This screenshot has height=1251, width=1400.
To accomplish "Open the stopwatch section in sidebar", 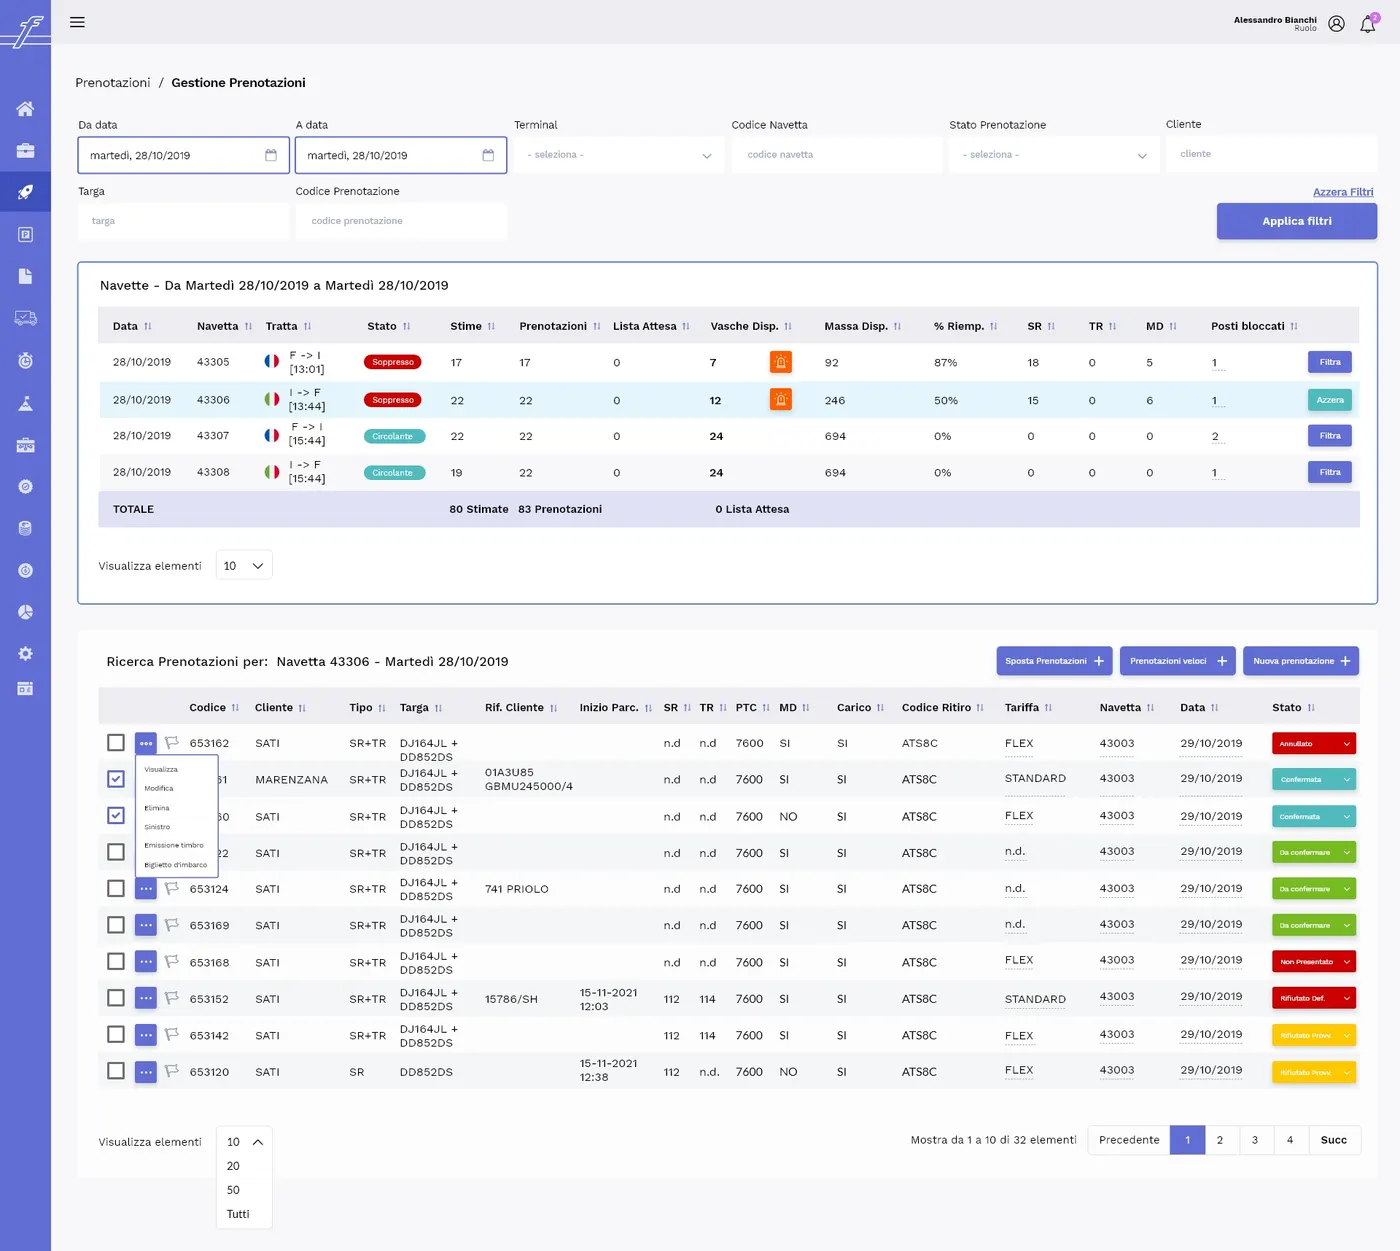I will coord(25,360).
